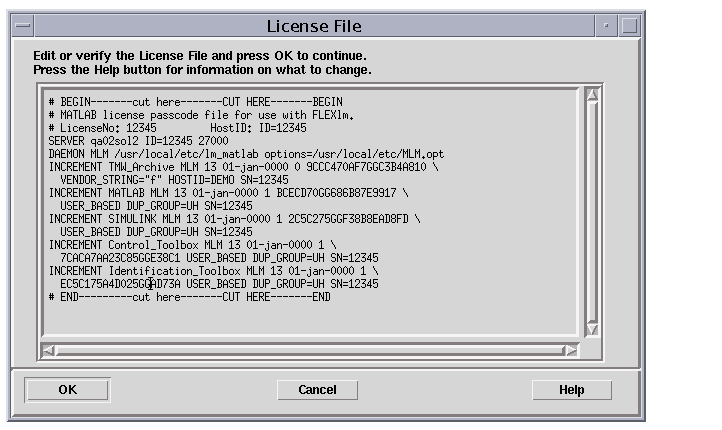Place cursor in the SERVER qa02sol2 line
Viewport: 722px width, 430px height.
click(139, 141)
